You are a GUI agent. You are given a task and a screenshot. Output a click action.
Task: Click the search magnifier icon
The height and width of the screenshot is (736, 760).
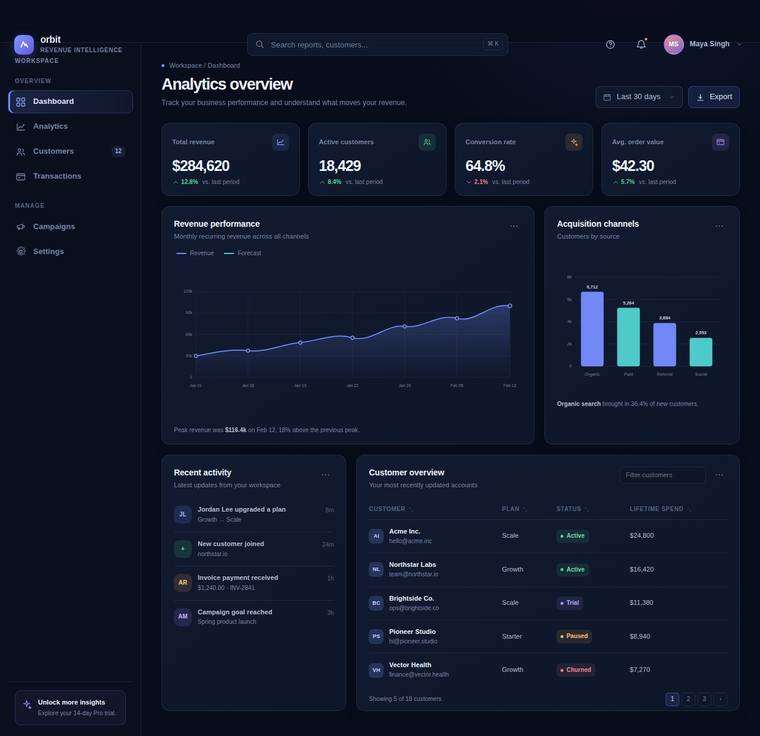coord(260,45)
